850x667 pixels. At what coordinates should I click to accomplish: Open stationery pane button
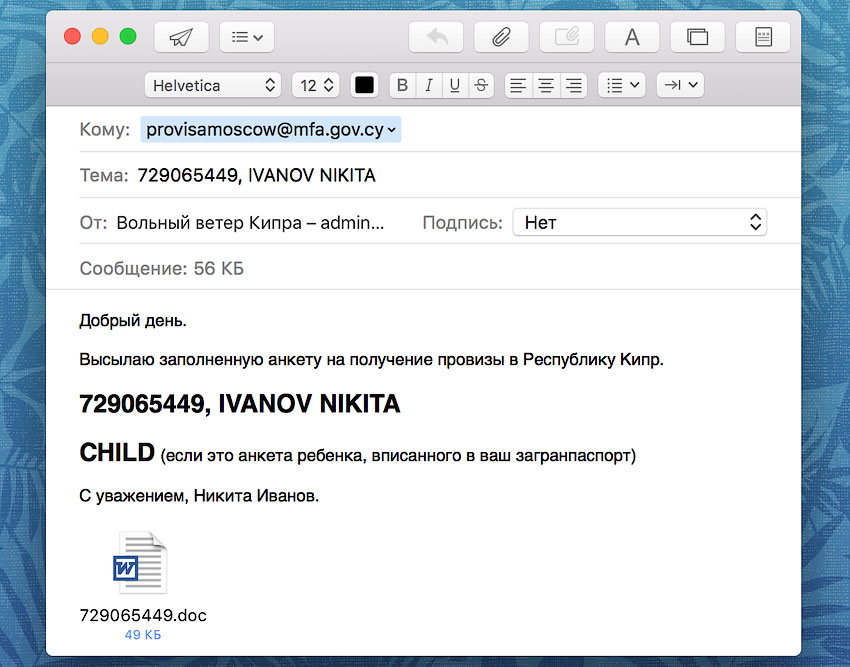763,37
